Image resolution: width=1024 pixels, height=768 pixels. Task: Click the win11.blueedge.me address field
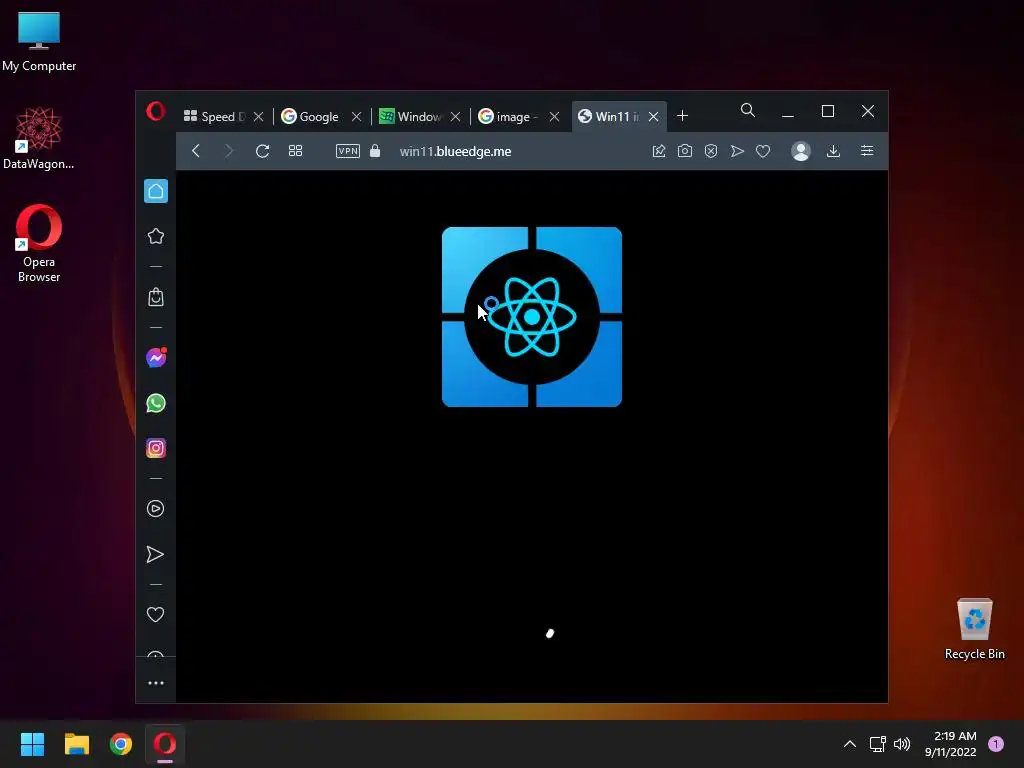coord(455,152)
